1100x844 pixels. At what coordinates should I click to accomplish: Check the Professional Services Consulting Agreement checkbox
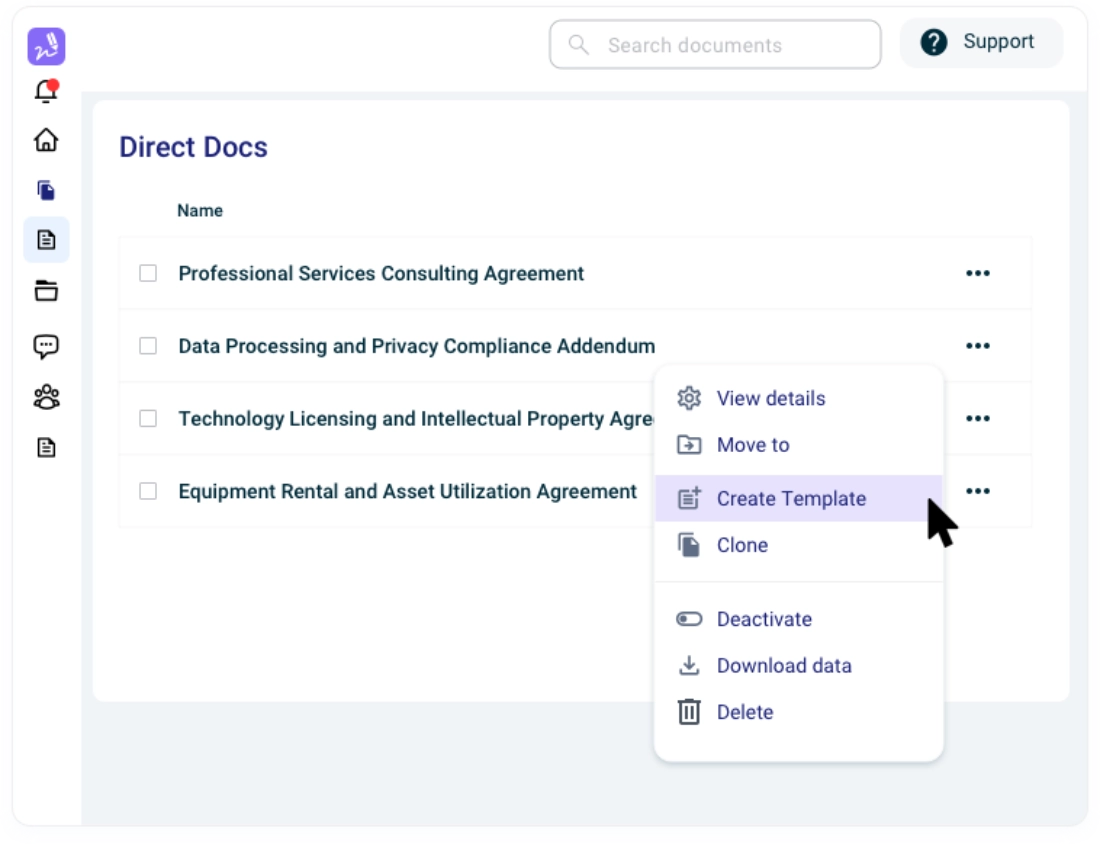(148, 273)
